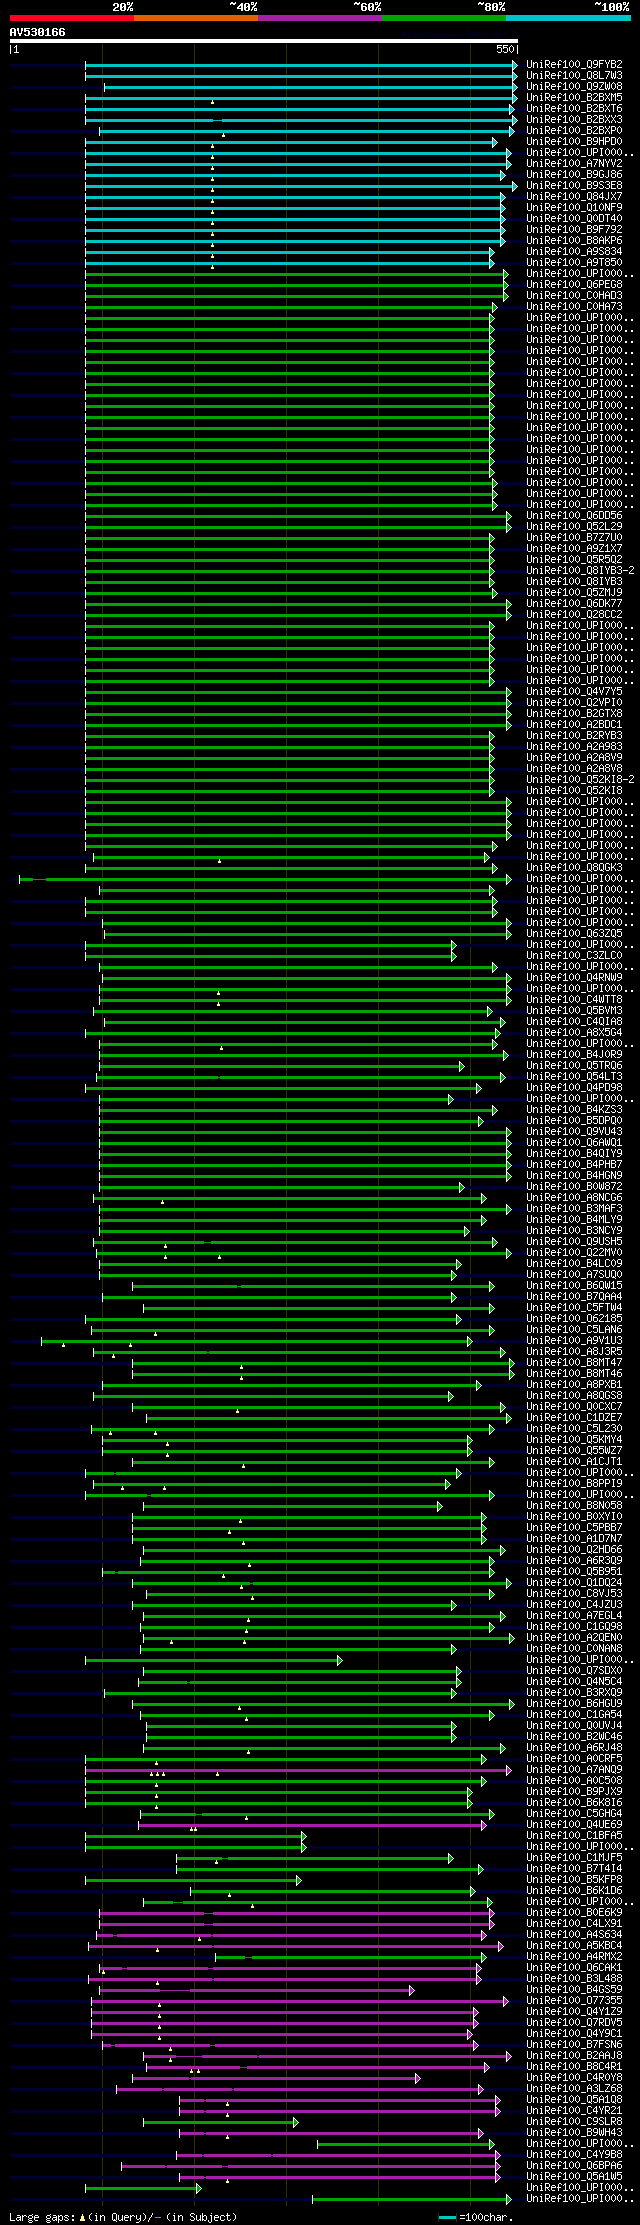This screenshot has height=2225, width=640.
Task: Click the green arrowhead ending the UniRef100_B2RYB3 bar
Action: [x=491, y=735]
